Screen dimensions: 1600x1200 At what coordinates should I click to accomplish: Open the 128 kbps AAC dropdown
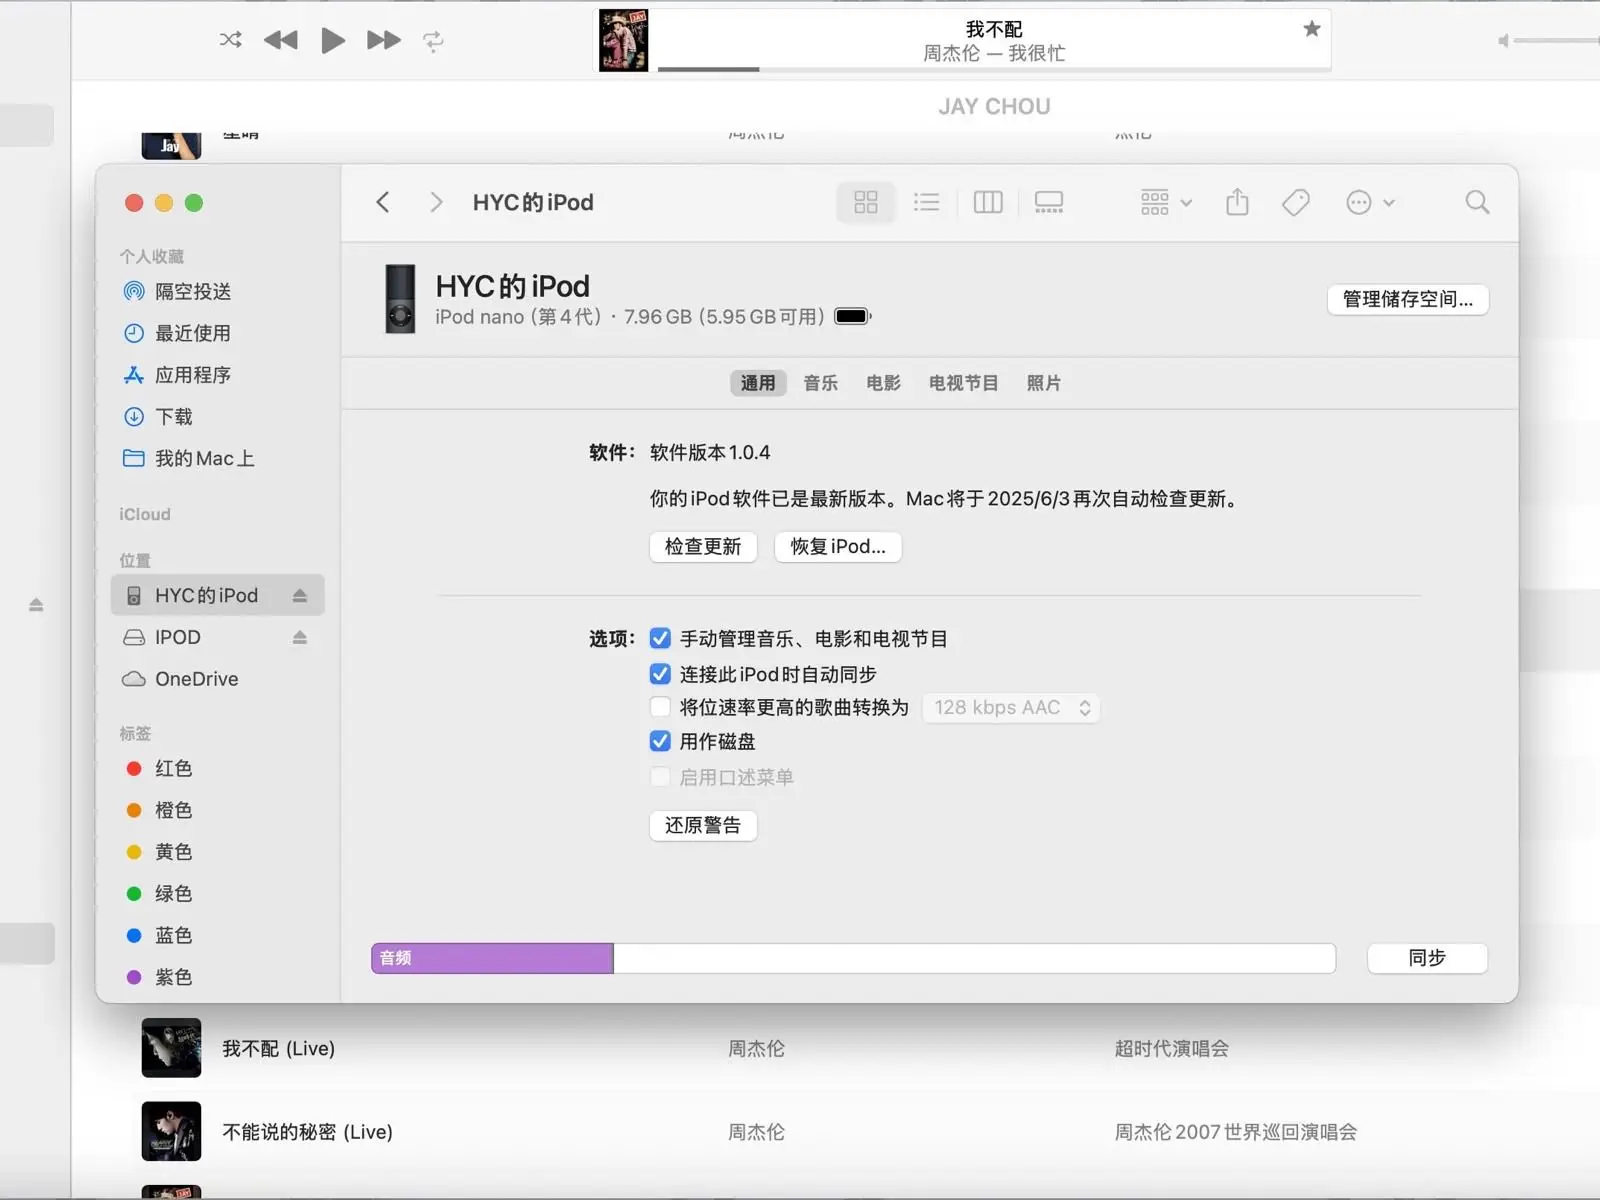point(1010,708)
